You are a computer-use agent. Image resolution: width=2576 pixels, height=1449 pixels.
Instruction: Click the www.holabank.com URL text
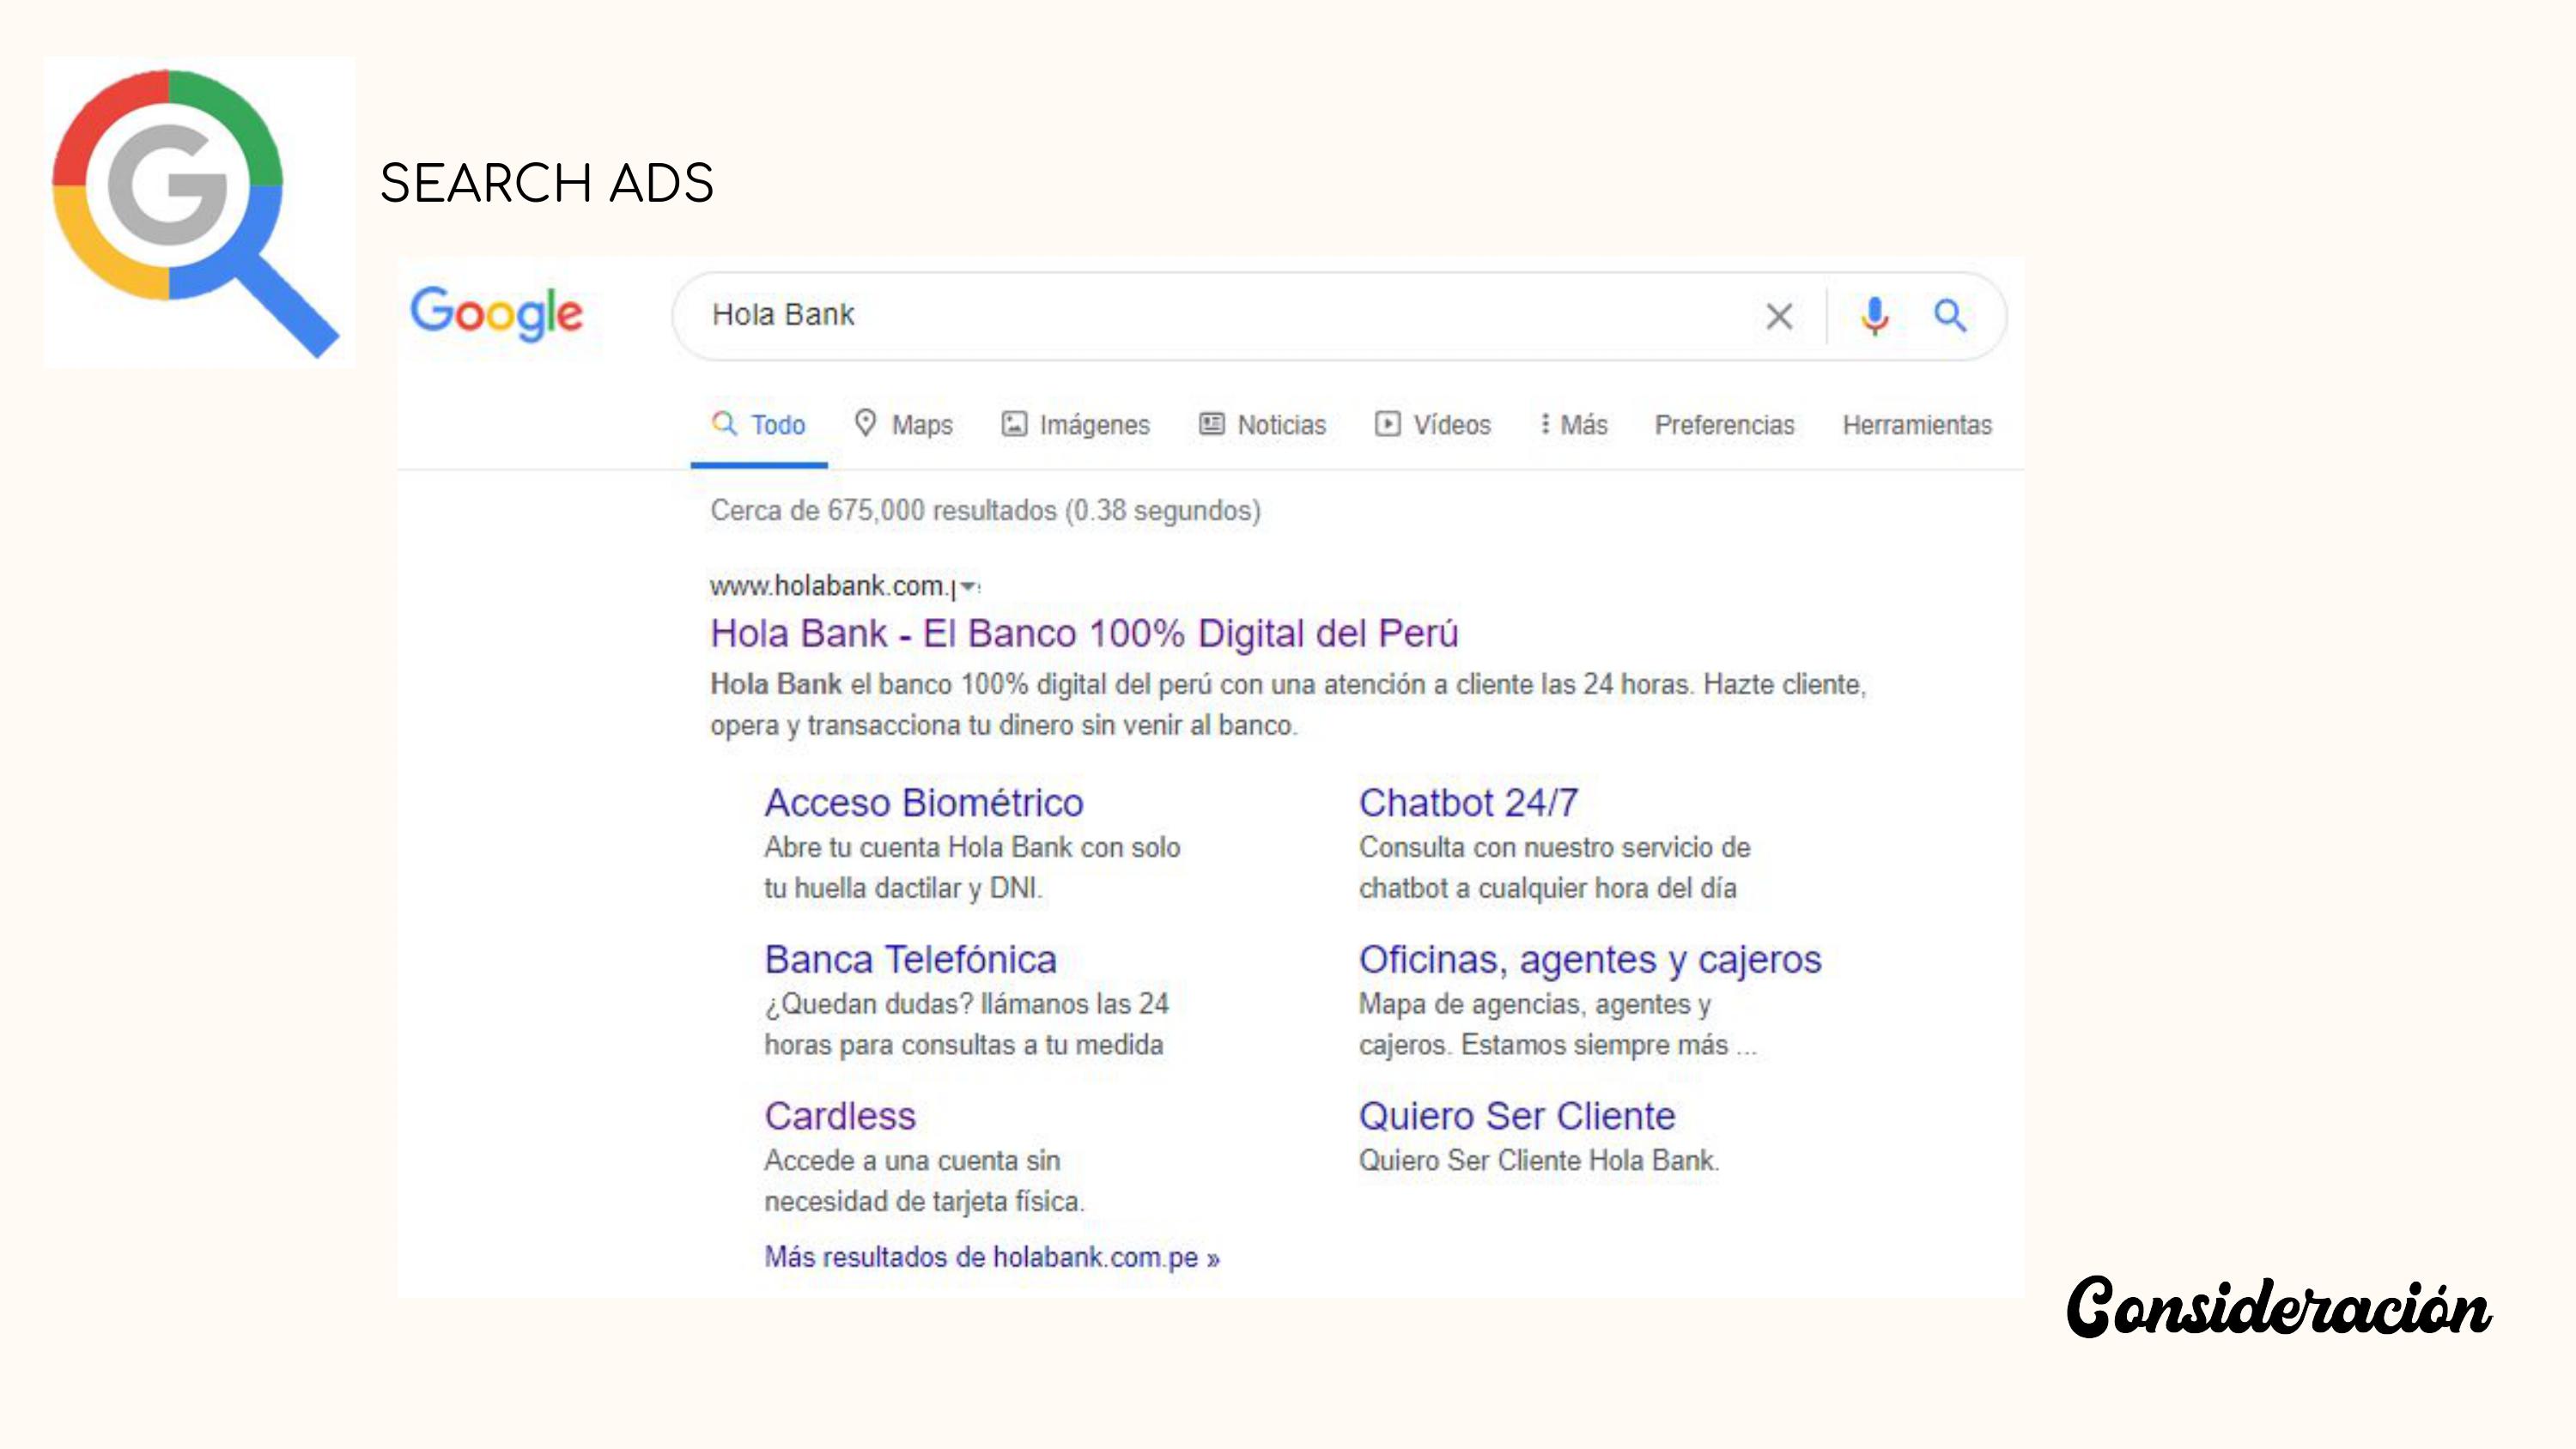click(832, 586)
